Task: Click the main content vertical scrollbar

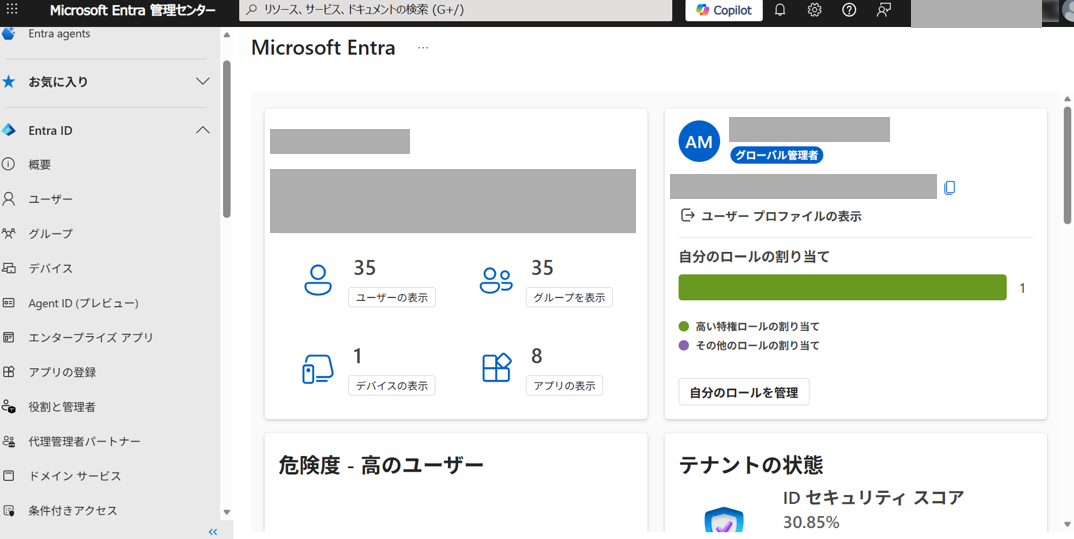Action: point(1067,164)
